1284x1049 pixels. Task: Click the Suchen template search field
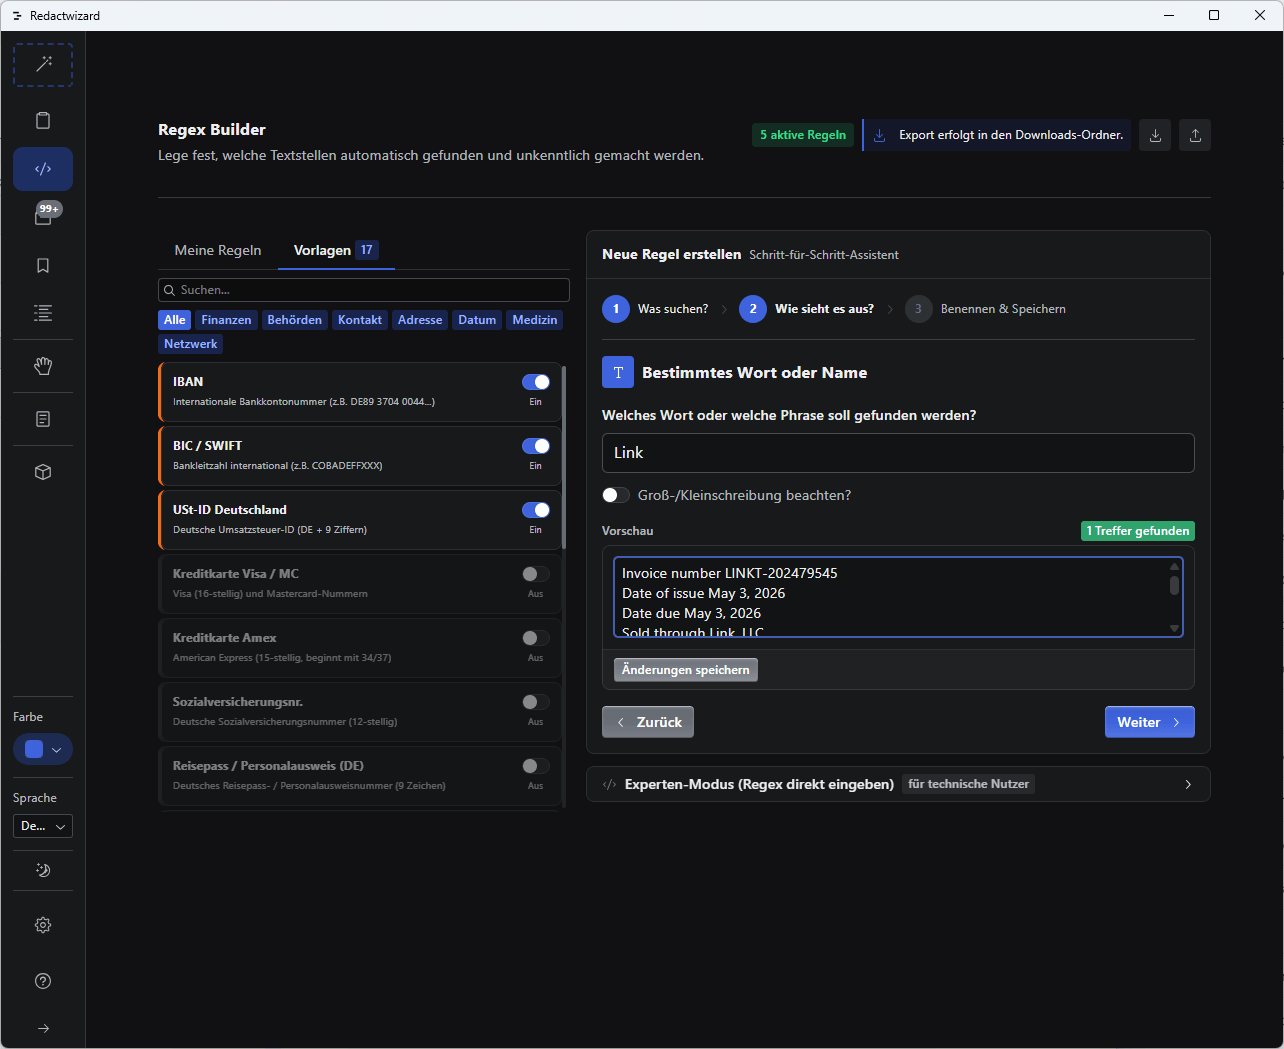point(364,290)
